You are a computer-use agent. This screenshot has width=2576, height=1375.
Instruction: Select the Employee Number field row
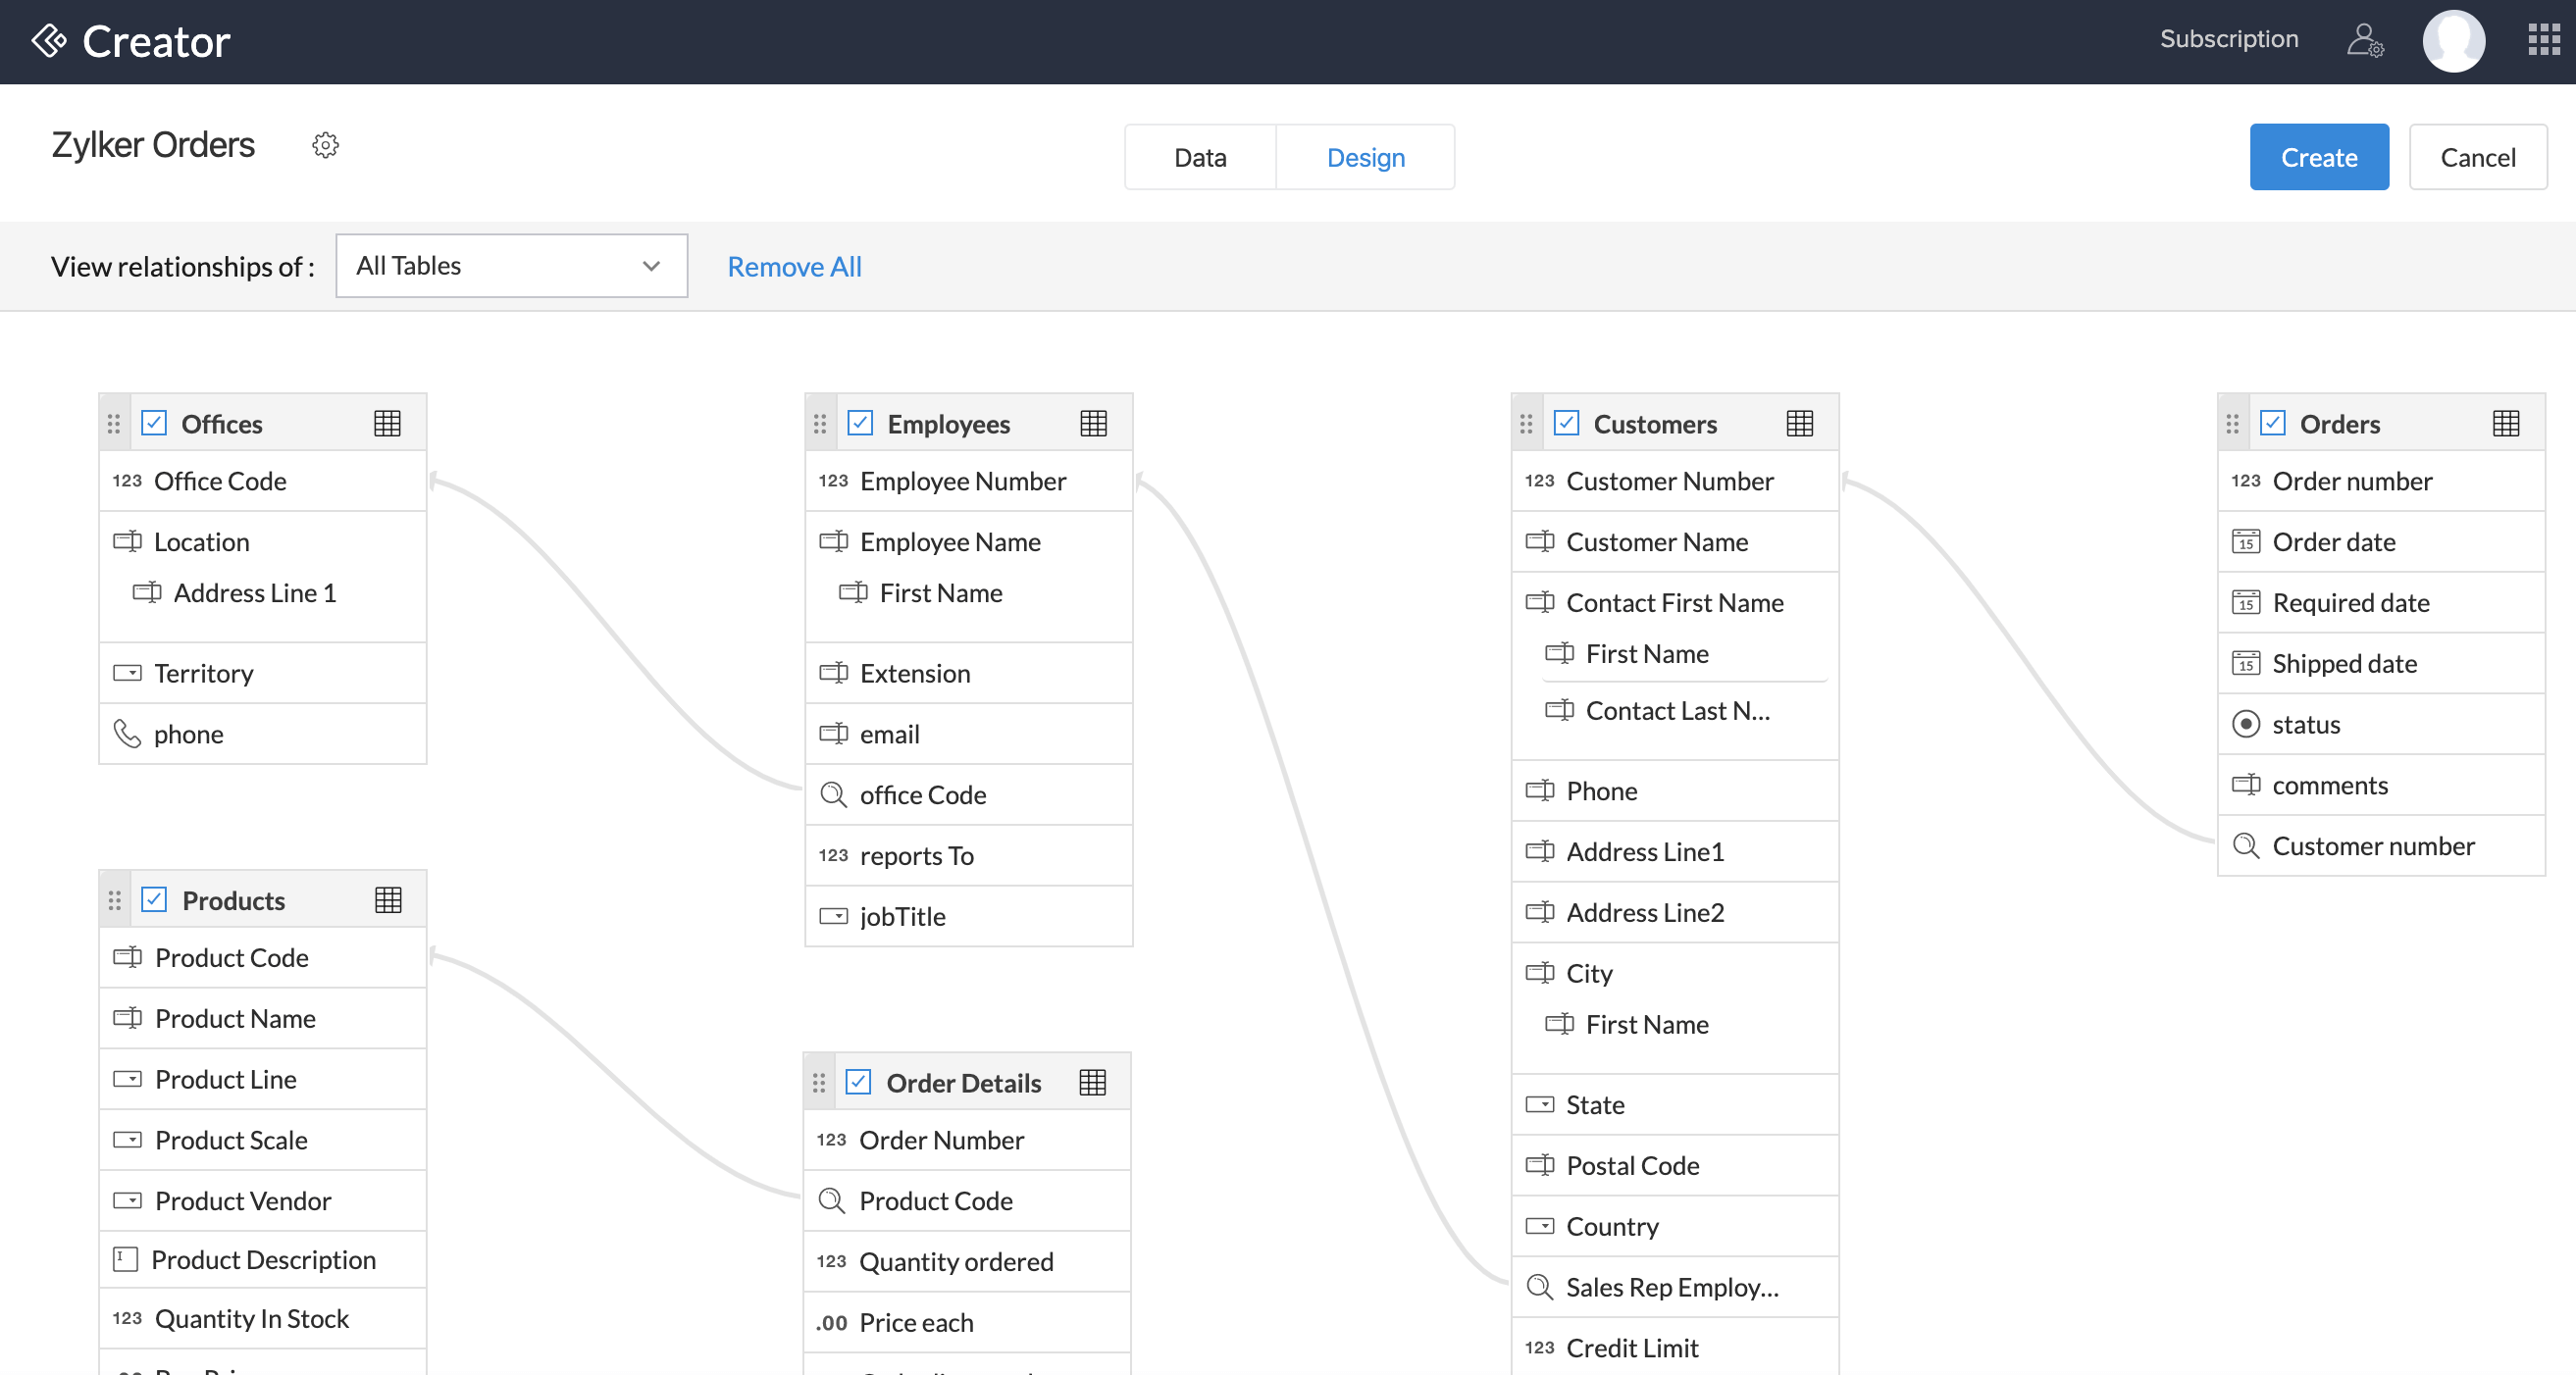(969, 480)
